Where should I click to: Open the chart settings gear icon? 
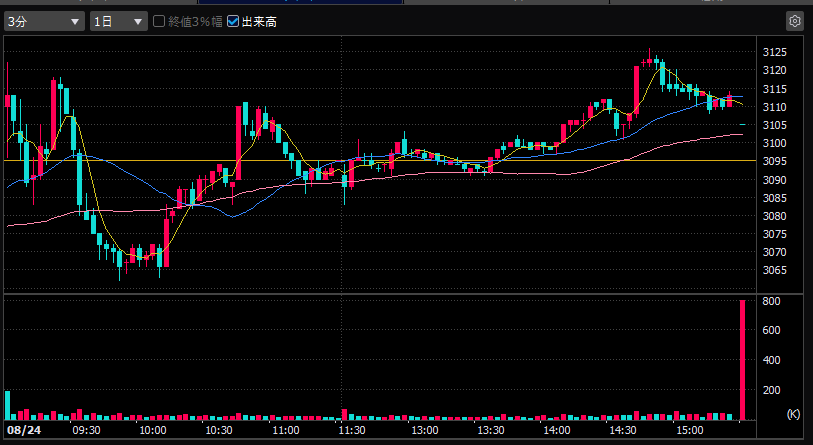pyautogui.click(x=794, y=21)
